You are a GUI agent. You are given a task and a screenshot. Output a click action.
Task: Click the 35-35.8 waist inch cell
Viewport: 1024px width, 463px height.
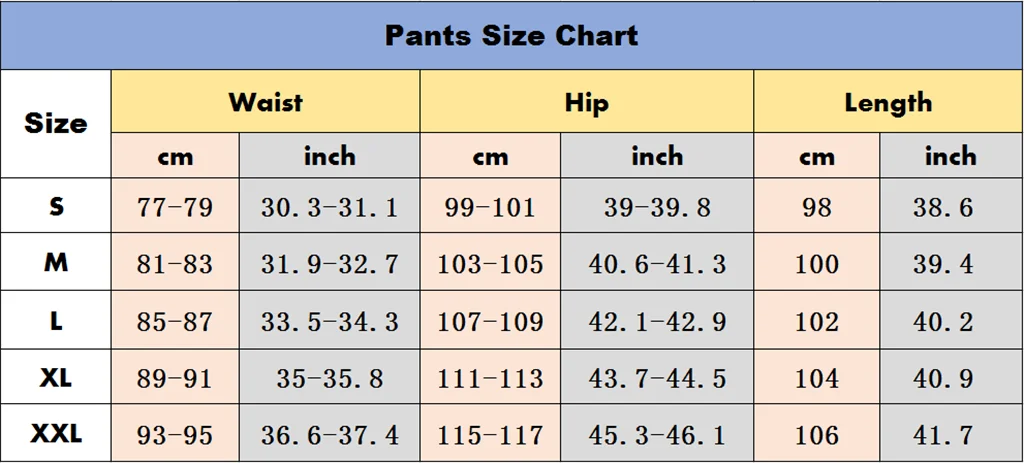coord(330,377)
